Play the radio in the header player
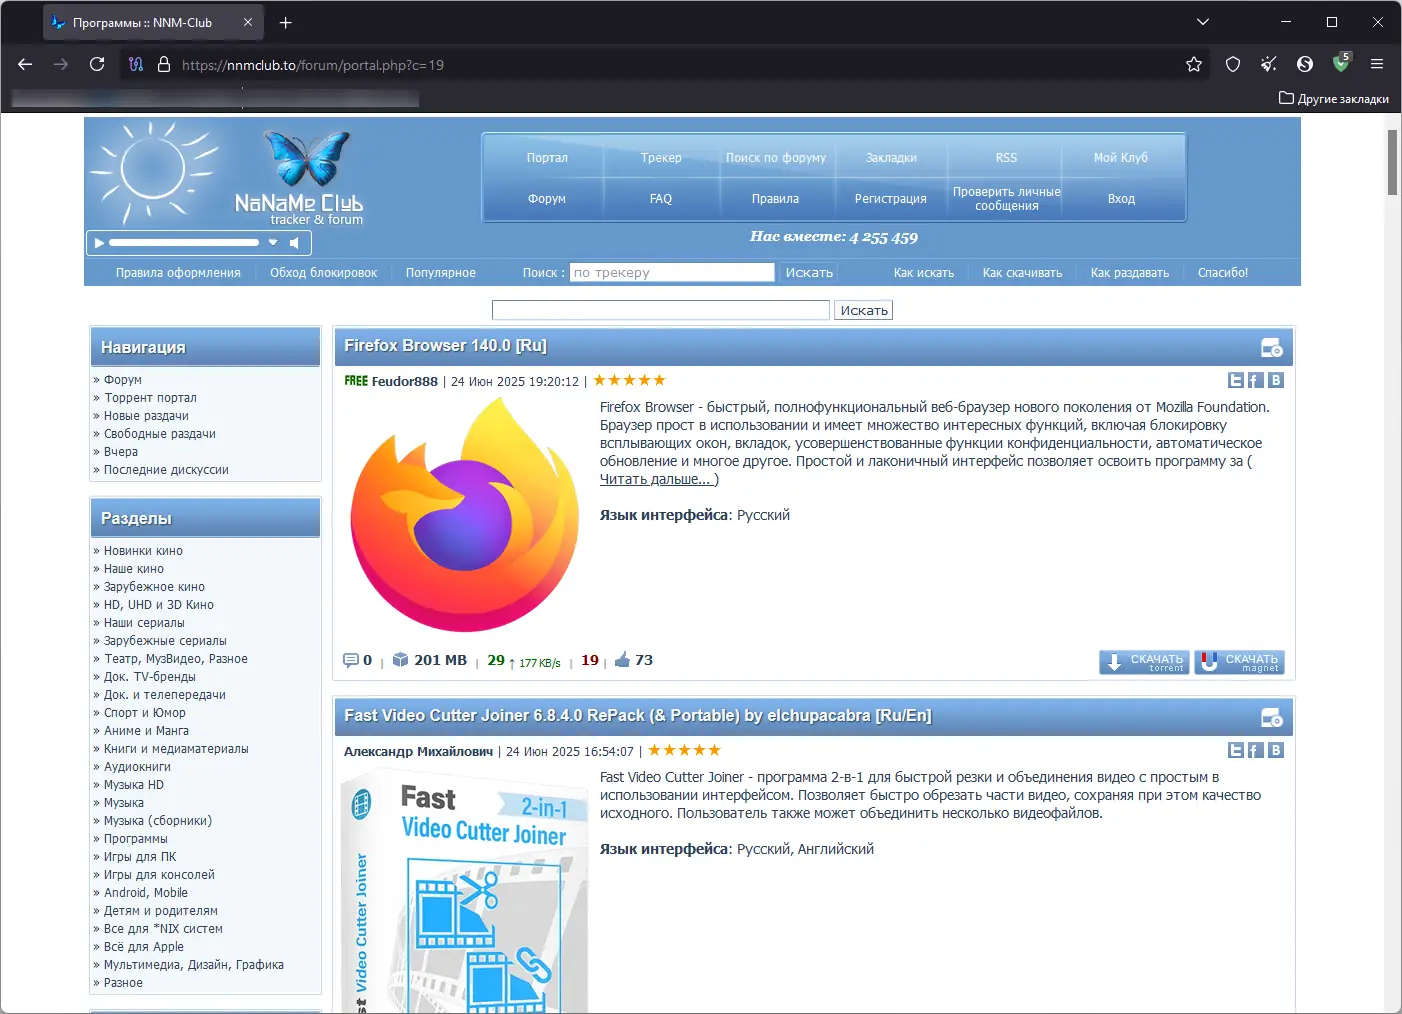The image size is (1402, 1014). coord(98,243)
